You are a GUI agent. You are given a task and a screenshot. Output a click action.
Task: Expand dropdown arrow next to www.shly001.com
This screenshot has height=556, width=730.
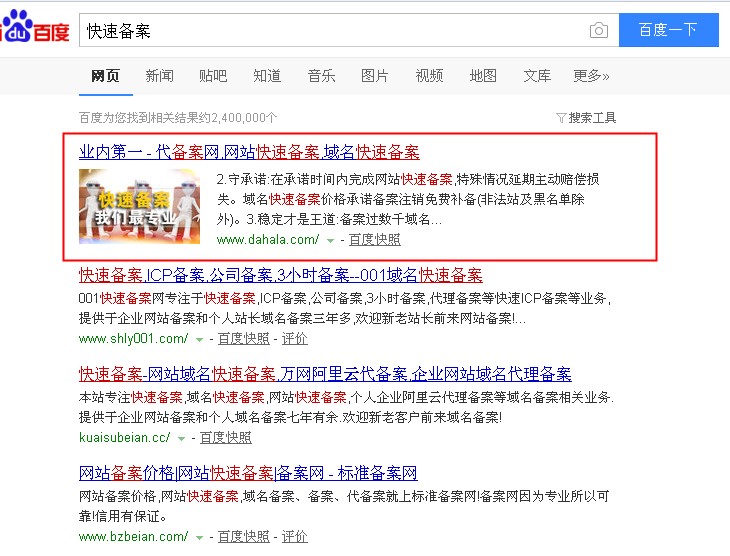(x=198, y=340)
